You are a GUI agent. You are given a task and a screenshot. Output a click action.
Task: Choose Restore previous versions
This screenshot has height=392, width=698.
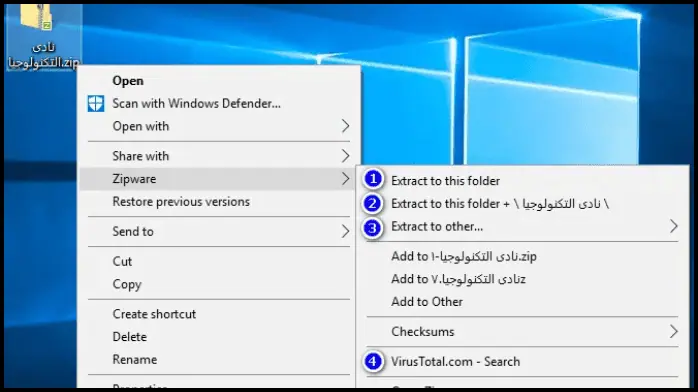pyautogui.click(x=181, y=202)
